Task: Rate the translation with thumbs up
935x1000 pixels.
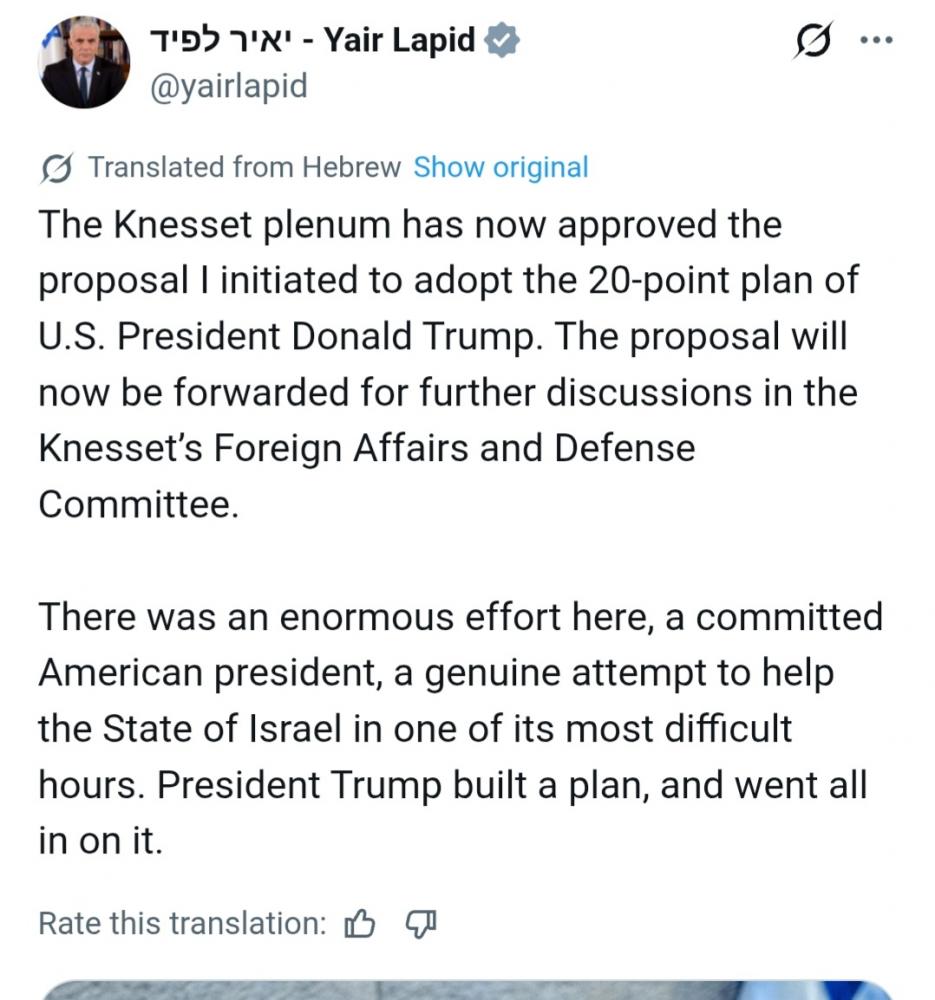Action: pyautogui.click(x=359, y=923)
